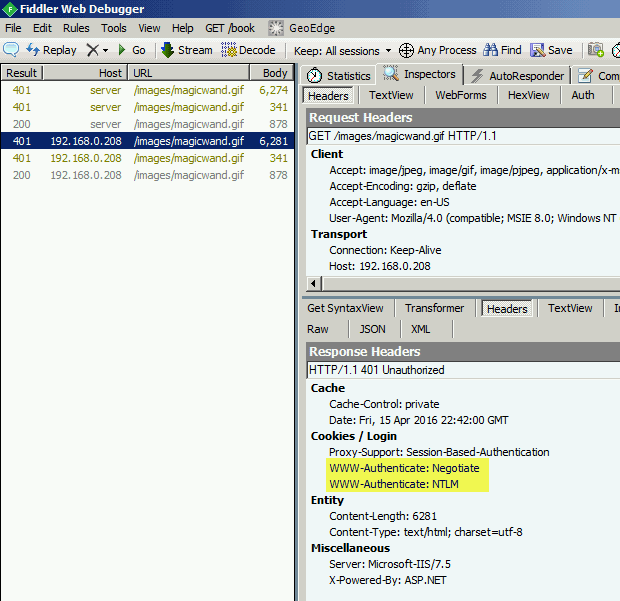Click the Get SyntaxView button
620x601 pixels.
pyautogui.click(x=345, y=308)
